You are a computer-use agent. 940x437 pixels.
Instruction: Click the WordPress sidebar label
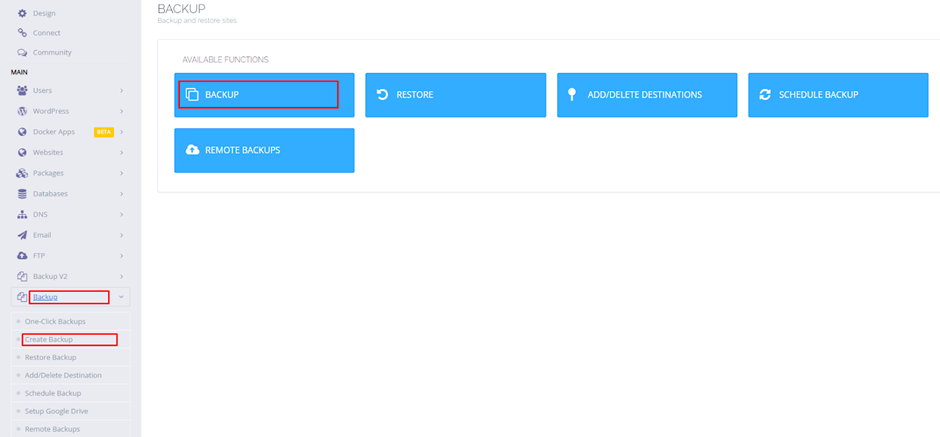click(x=51, y=111)
